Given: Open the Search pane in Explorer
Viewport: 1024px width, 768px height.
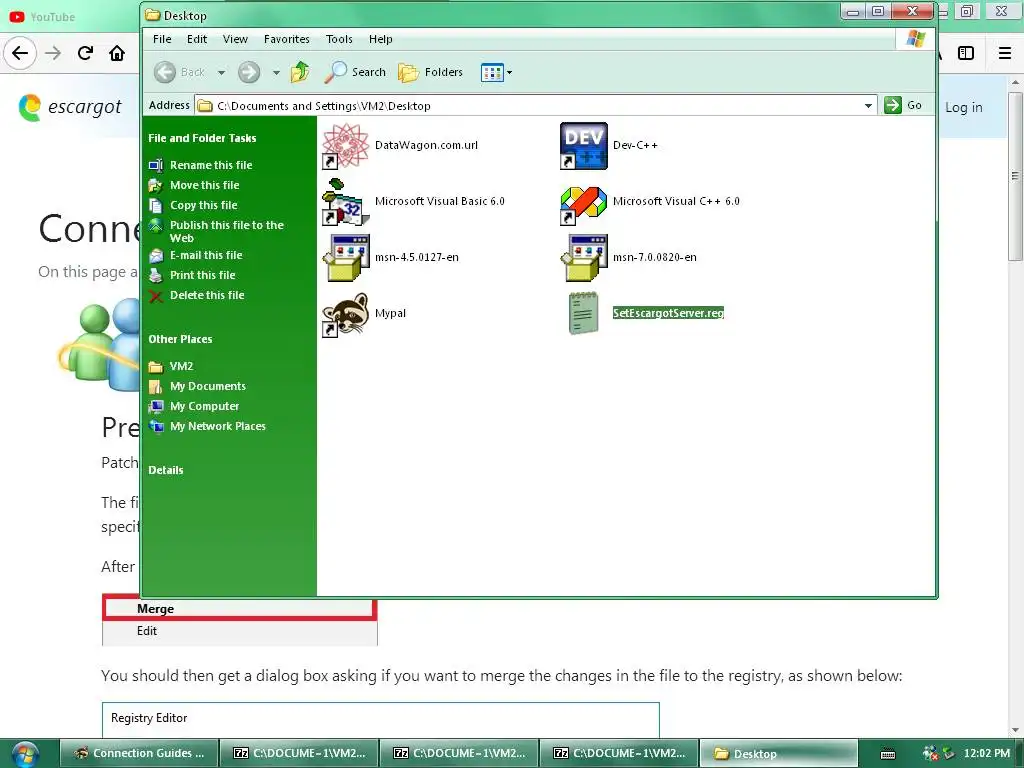Looking at the screenshot, I should tap(355, 72).
